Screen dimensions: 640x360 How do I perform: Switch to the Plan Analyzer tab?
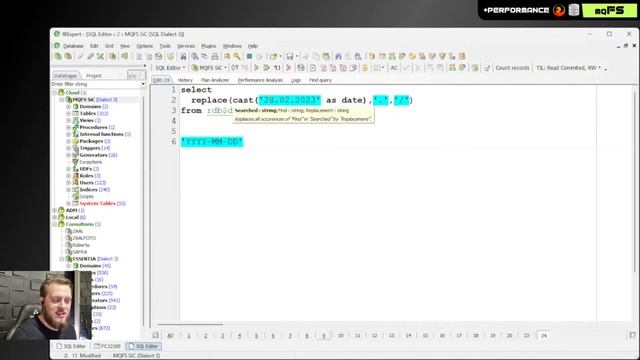point(215,80)
